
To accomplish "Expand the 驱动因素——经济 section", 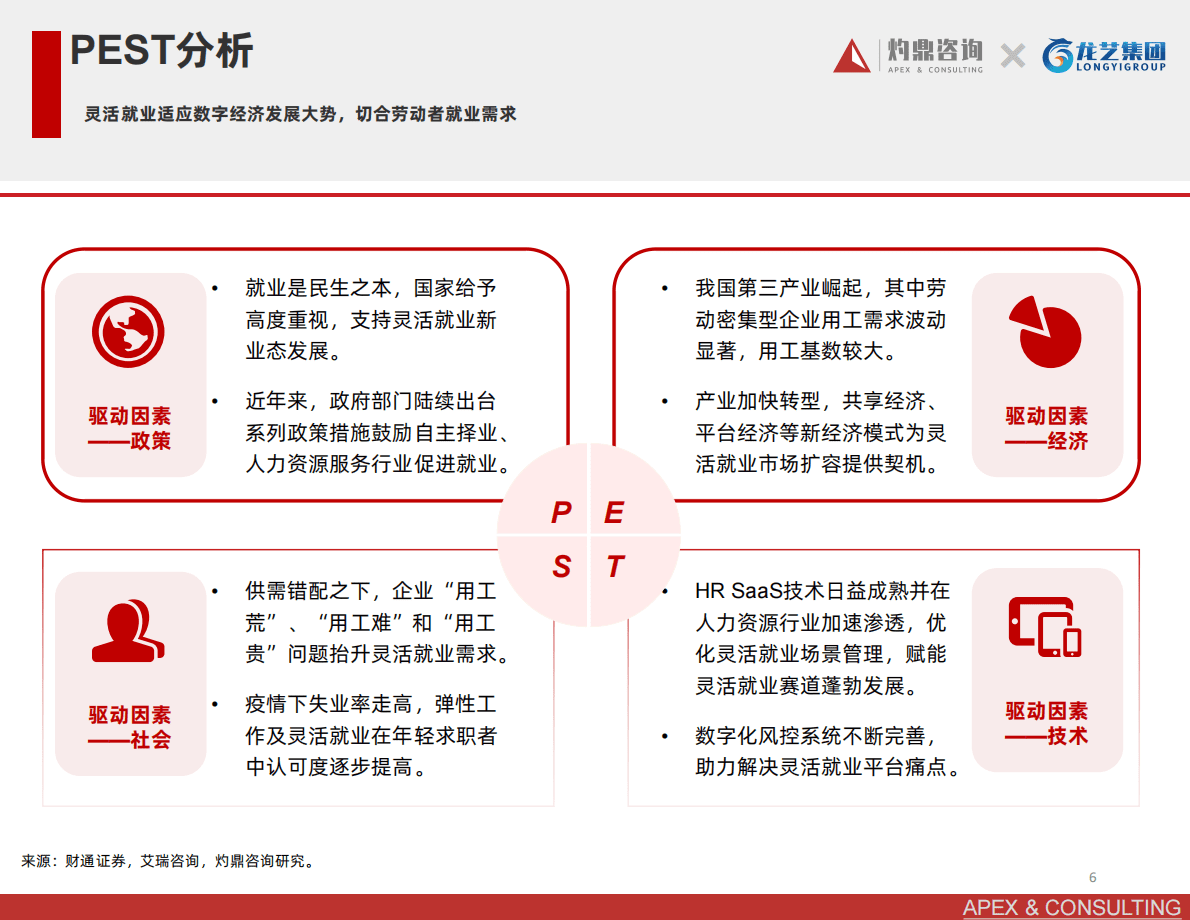I will pyautogui.click(x=1047, y=425).
